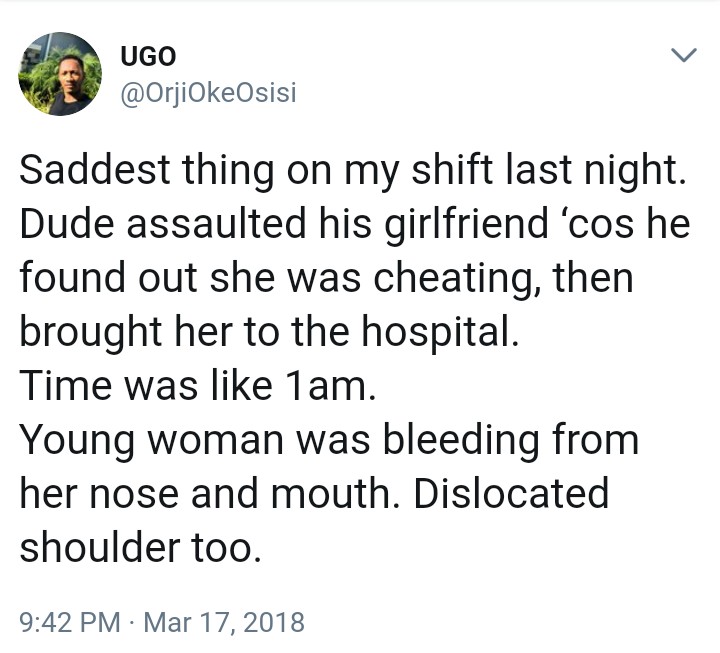Viewport: 720px width, 653px height.
Task: Click the 'Time was like 1am.' line
Action: click(197, 387)
